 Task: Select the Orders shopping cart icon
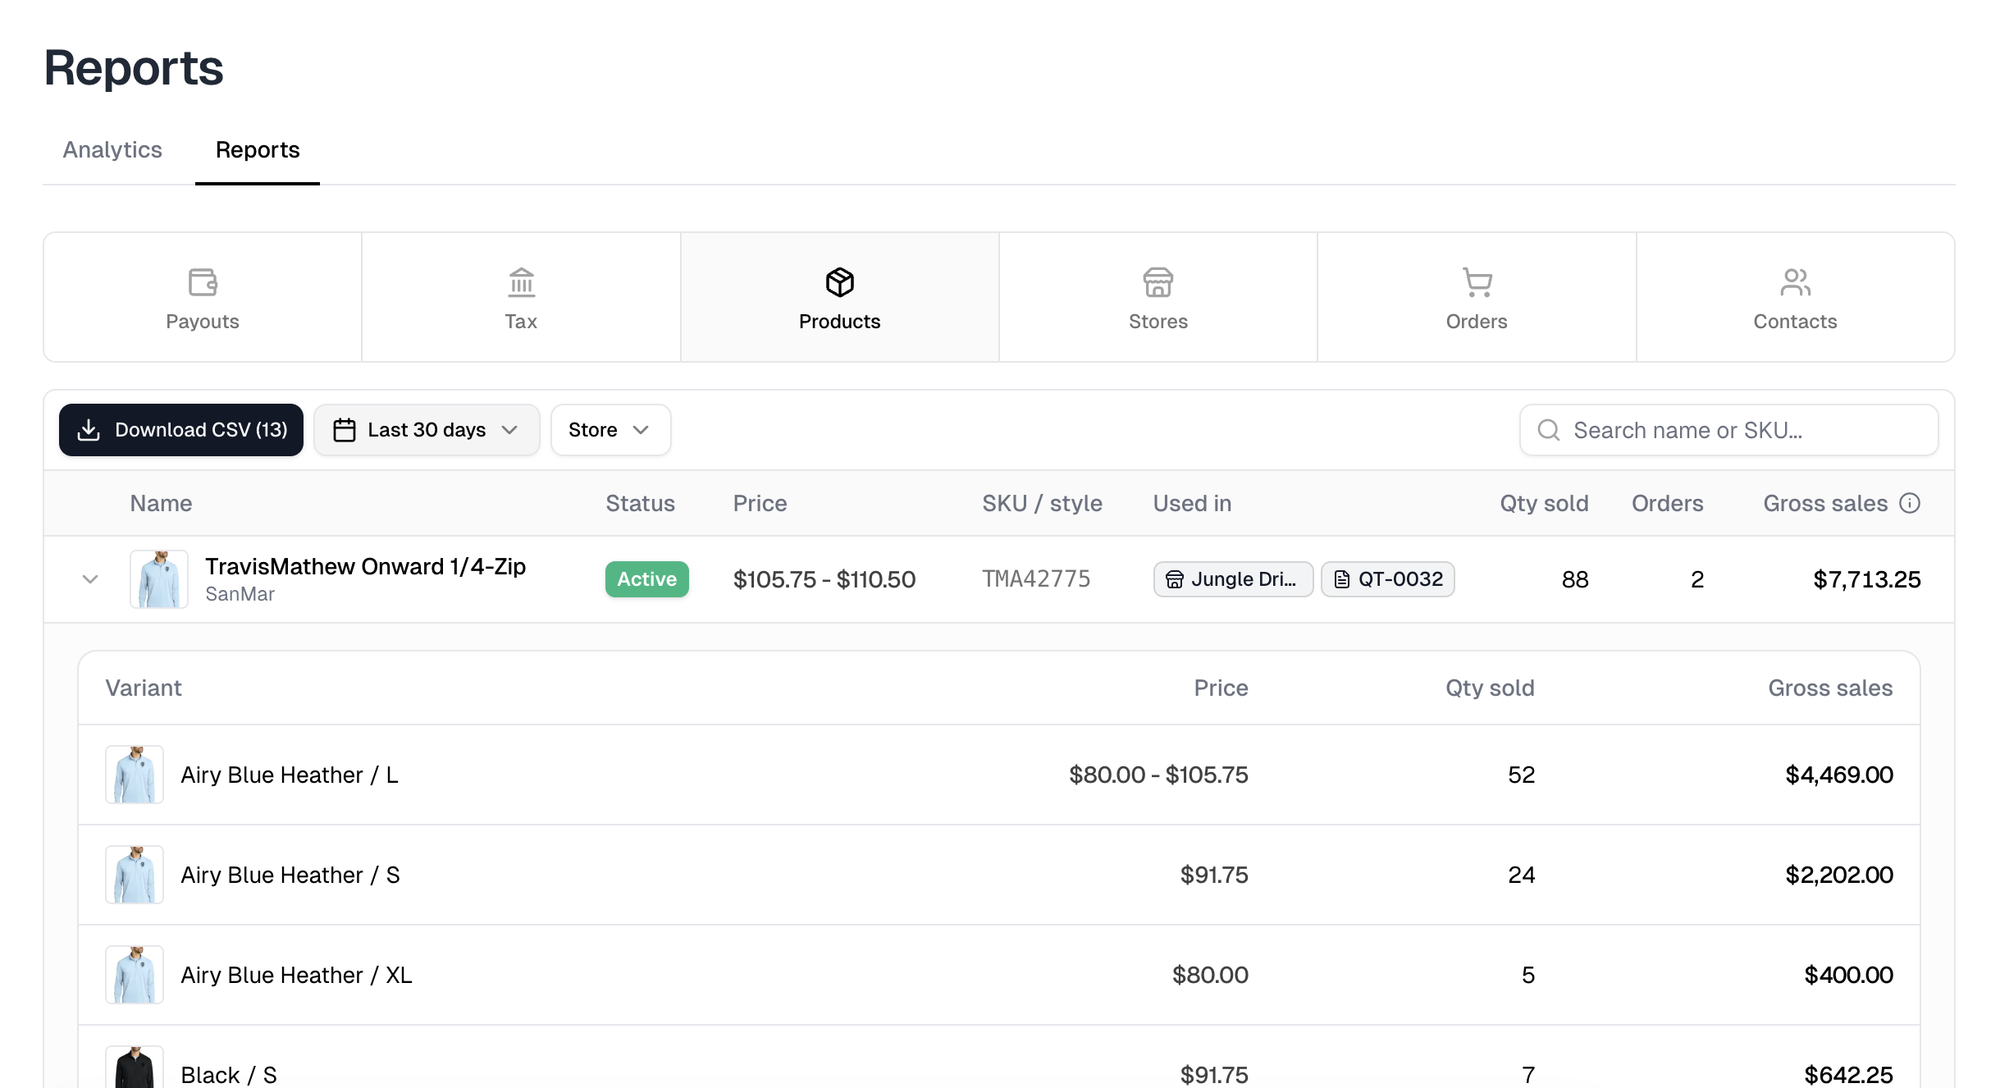[x=1477, y=282]
